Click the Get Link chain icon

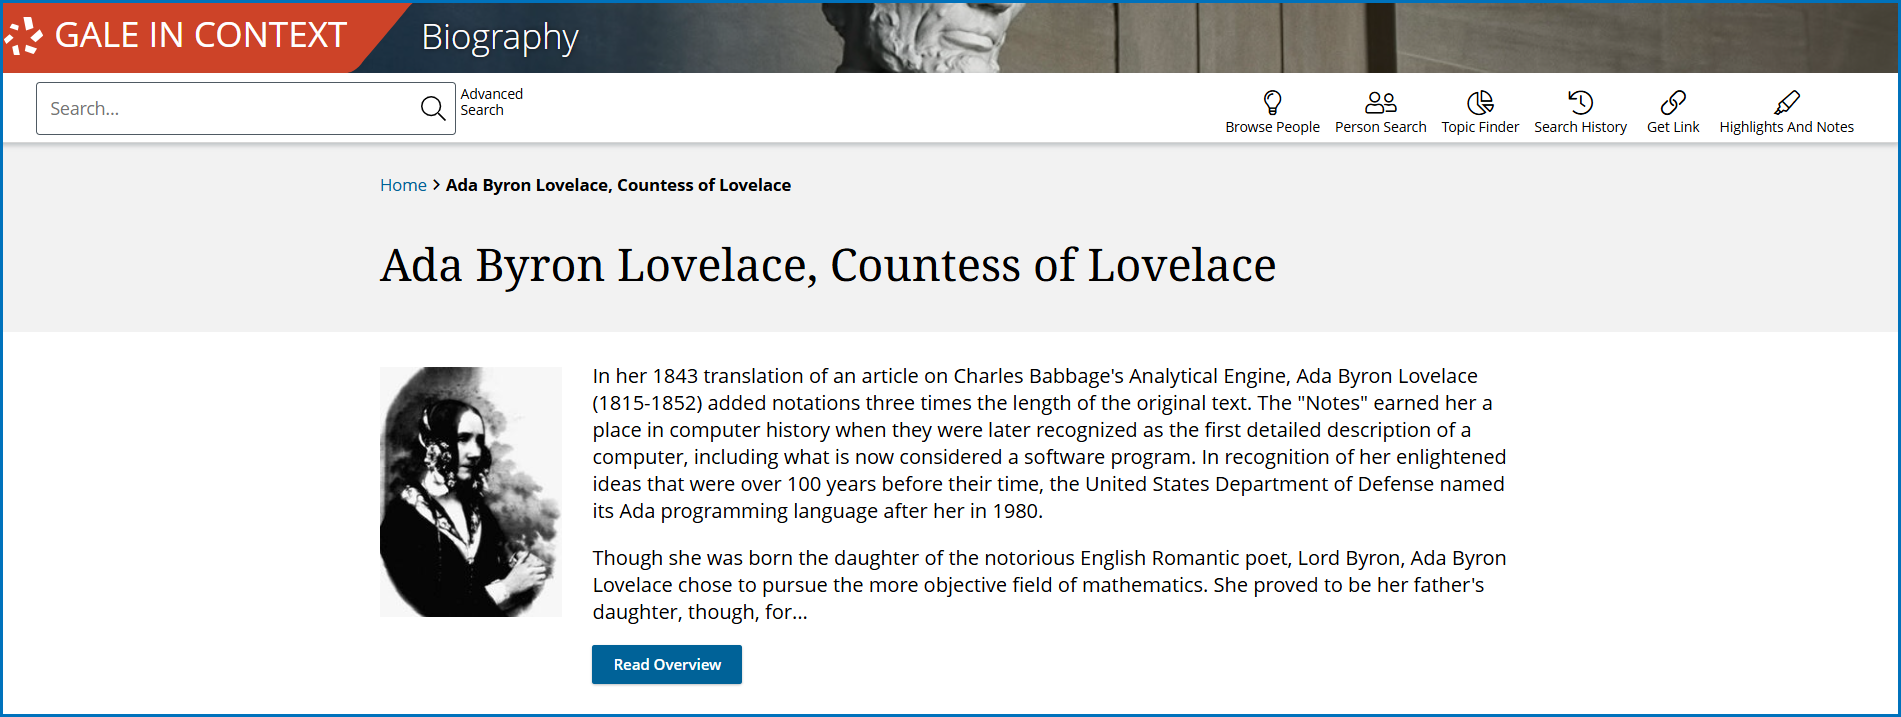1672,102
